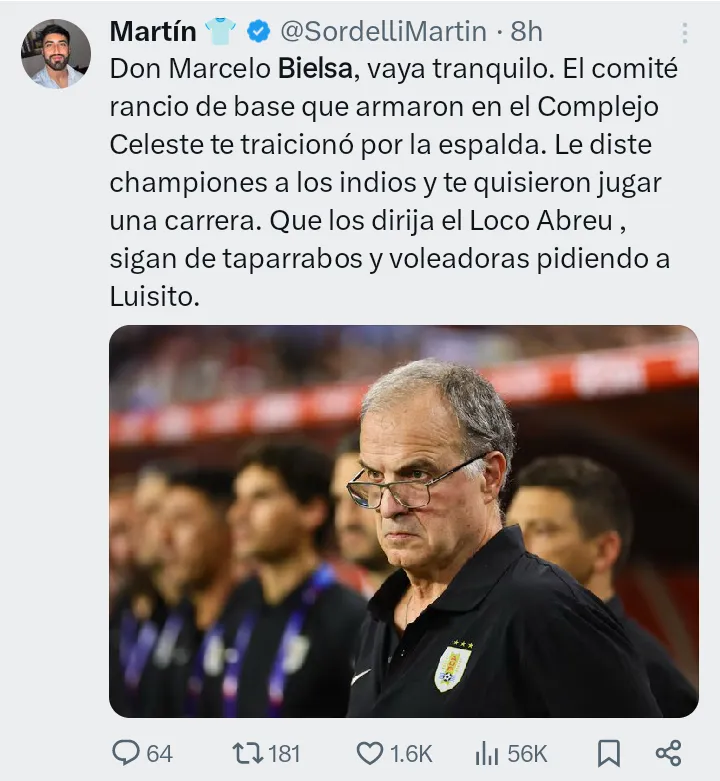Click the 1.6K likes count

[412, 753]
